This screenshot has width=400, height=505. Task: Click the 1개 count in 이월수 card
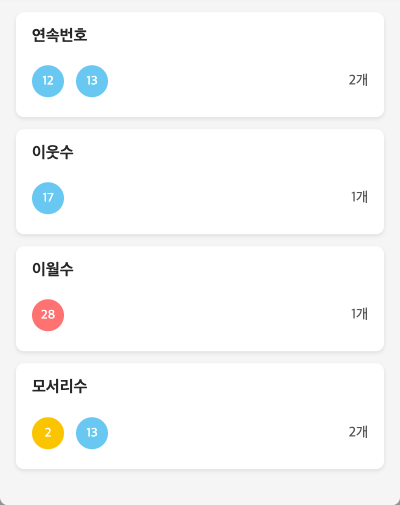click(359, 314)
